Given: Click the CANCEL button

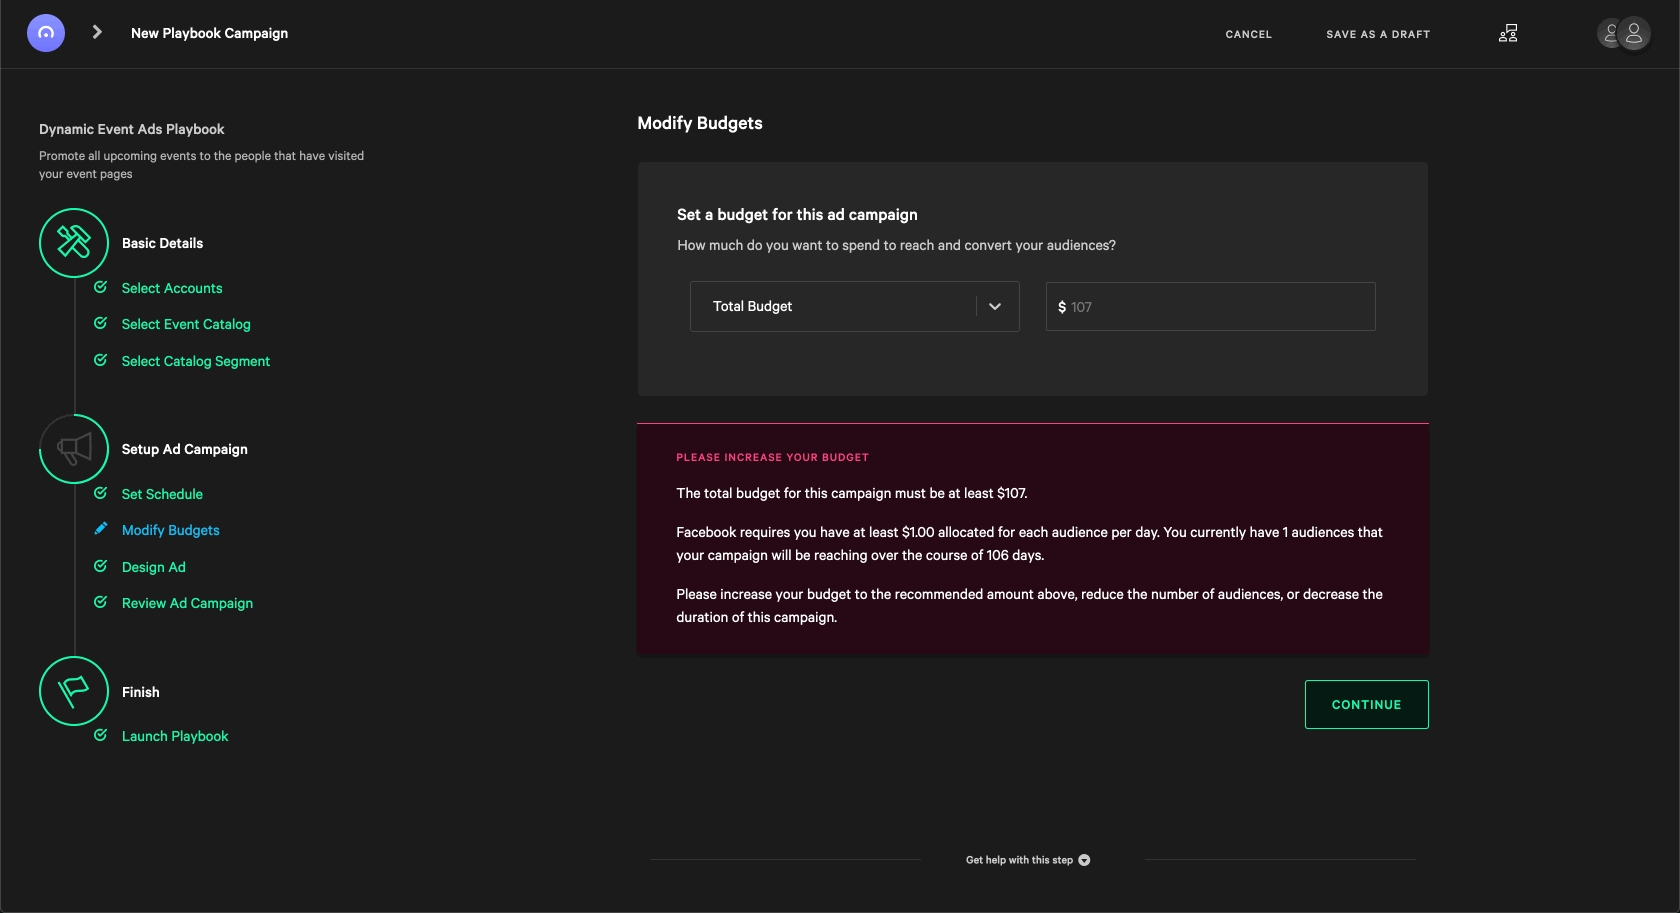Looking at the screenshot, I should pos(1249,34).
